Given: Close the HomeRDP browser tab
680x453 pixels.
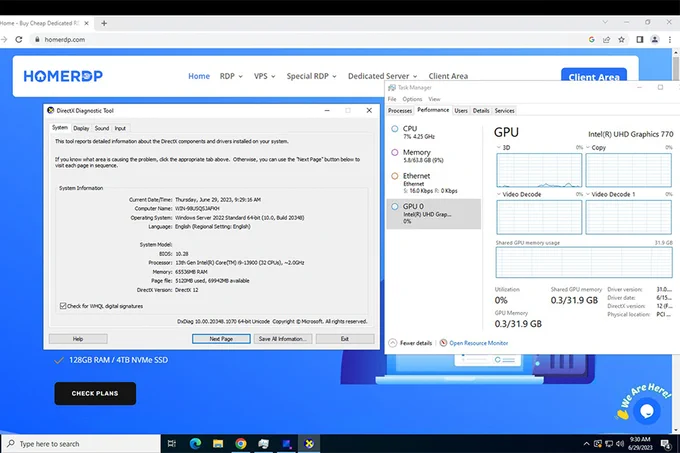Looking at the screenshot, I should (86, 23).
